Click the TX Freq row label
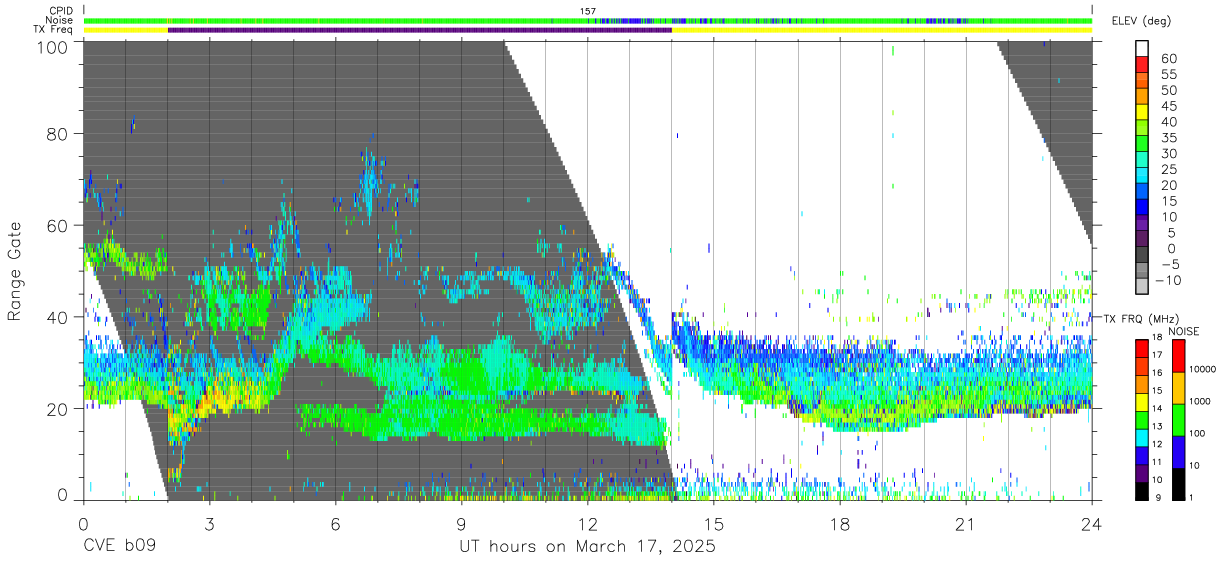Viewport: 1228px width, 567px height. pyautogui.click(x=54, y=29)
